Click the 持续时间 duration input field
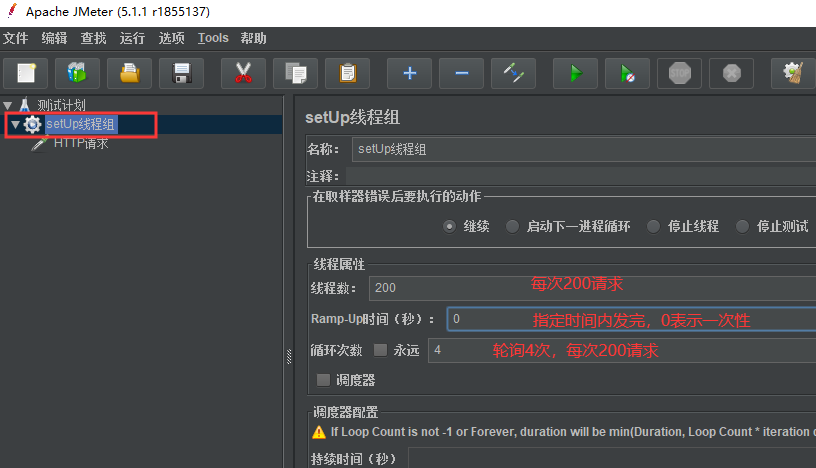 (613, 459)
